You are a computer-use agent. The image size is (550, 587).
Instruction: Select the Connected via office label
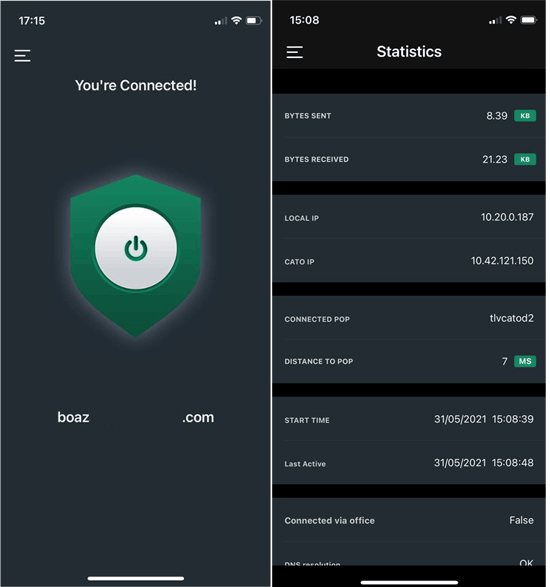point(329,521)
